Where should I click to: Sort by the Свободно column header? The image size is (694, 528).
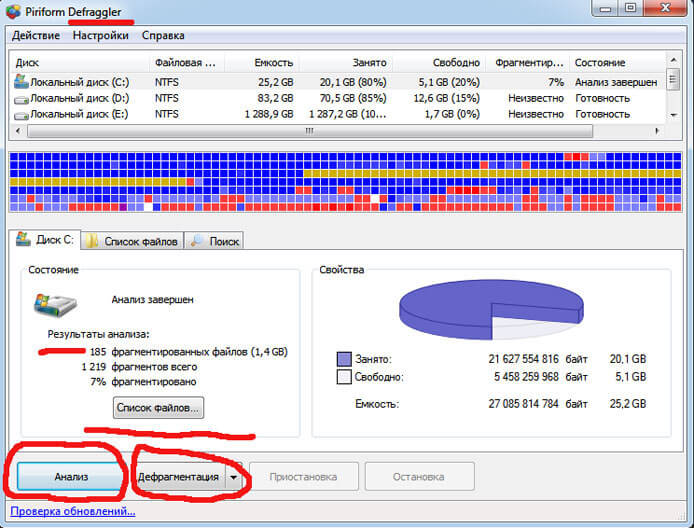click(439, 63)
